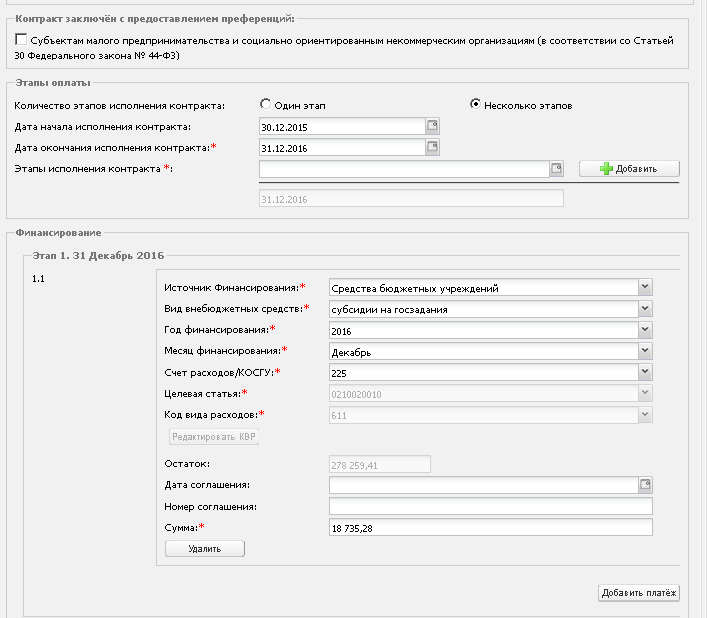Click the Номер соглашения text field
Viewport: 707px width, 618px height.
click(491, 506)
